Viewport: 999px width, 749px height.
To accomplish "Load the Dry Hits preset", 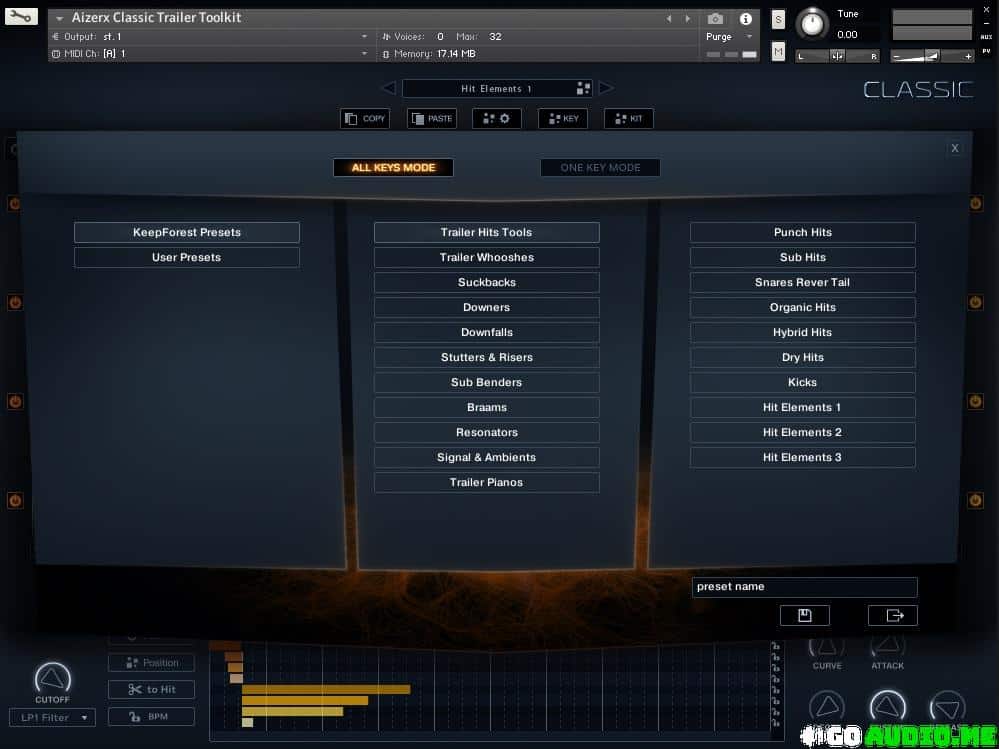I will coord(803,357).
